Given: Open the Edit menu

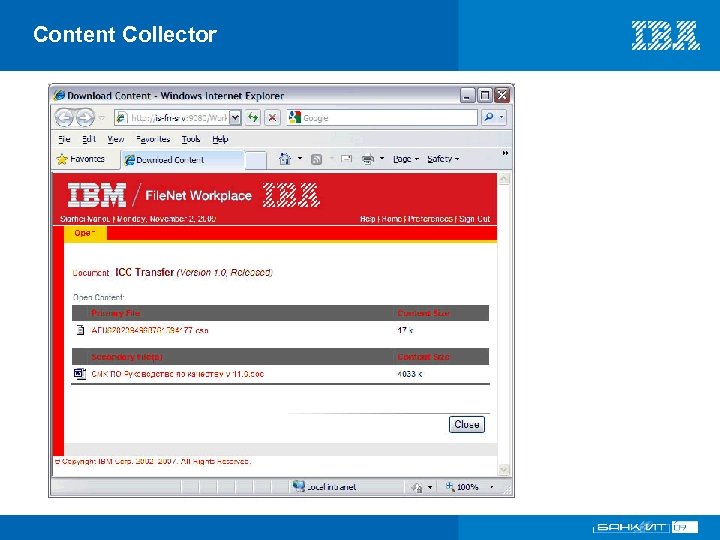Looking at the screenshot, I should (x=89, y=139).
